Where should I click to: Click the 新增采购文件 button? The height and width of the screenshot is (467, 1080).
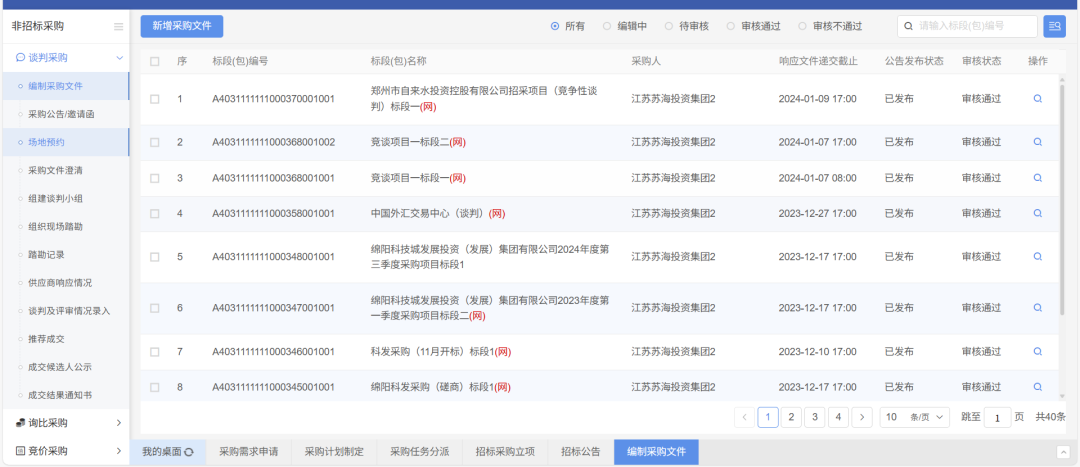point(182,26)
